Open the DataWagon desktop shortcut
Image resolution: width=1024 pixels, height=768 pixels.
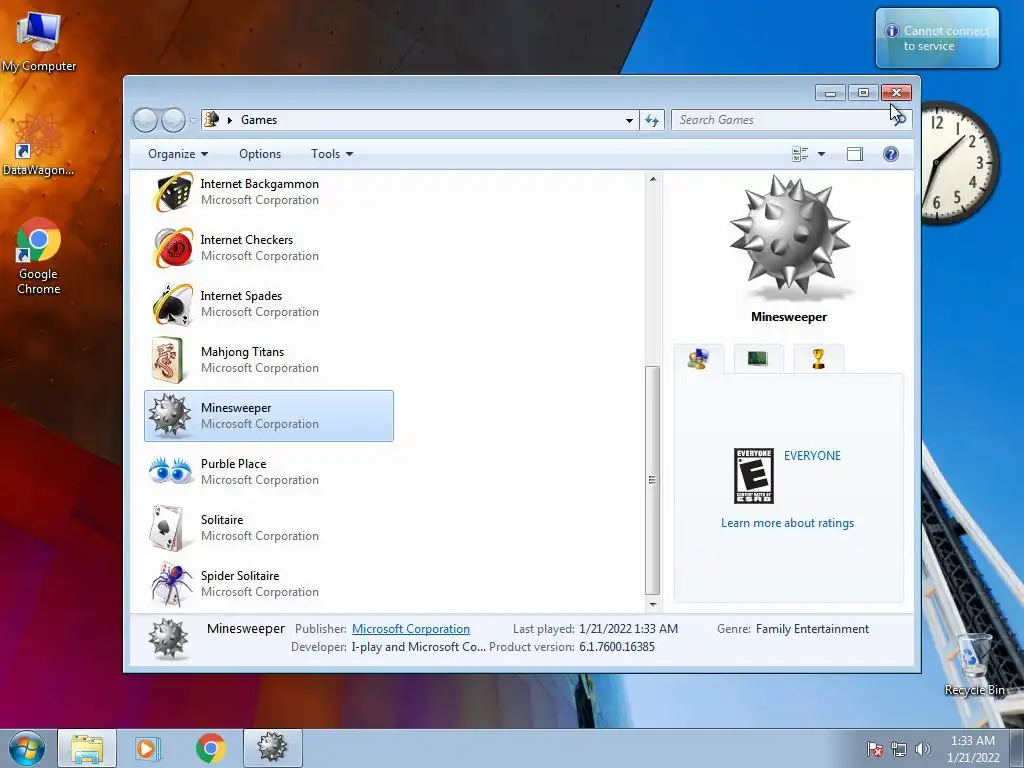tap(39, 145)
